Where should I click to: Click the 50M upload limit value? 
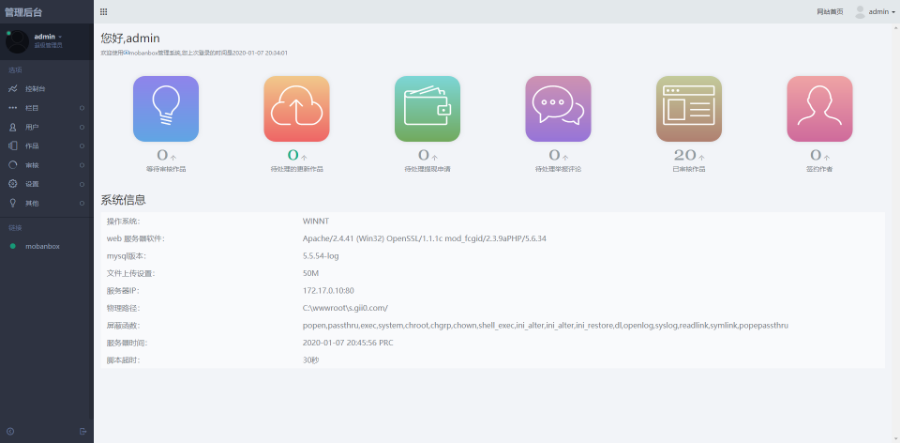(311, 273)
